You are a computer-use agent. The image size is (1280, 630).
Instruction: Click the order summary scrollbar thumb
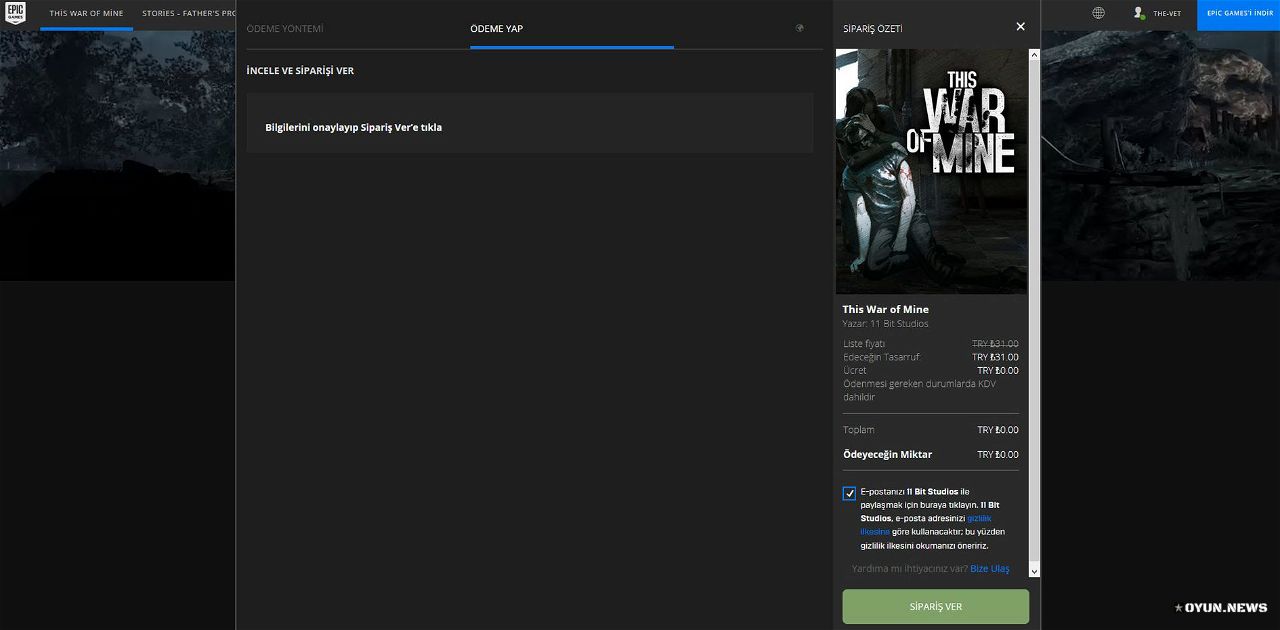click(x=1035, y=312)
